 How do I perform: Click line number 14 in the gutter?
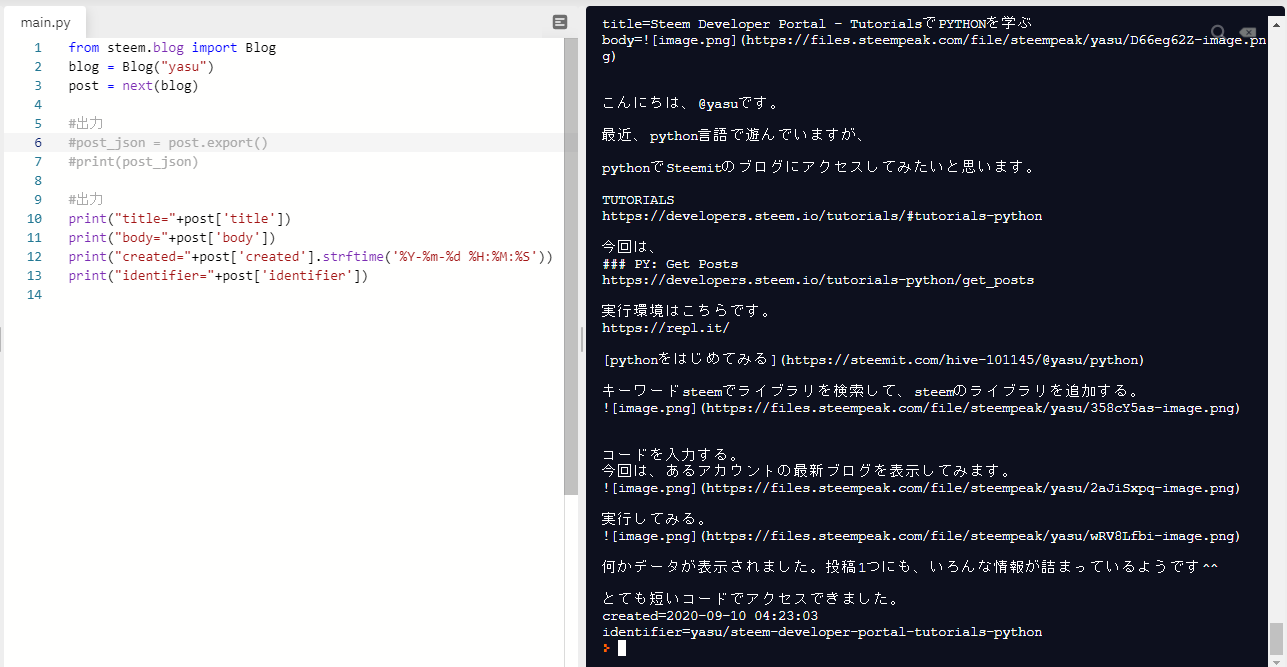tap(35, 295)
